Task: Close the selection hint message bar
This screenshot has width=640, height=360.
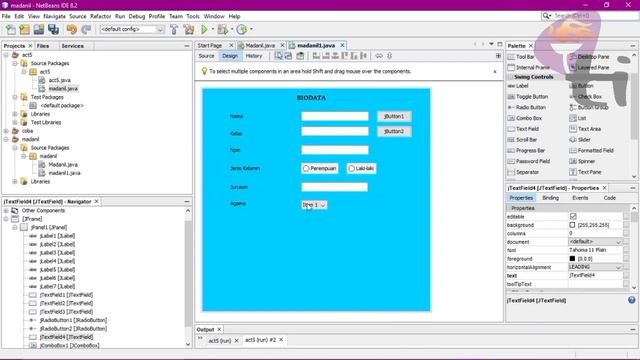Action: point(495,71)
